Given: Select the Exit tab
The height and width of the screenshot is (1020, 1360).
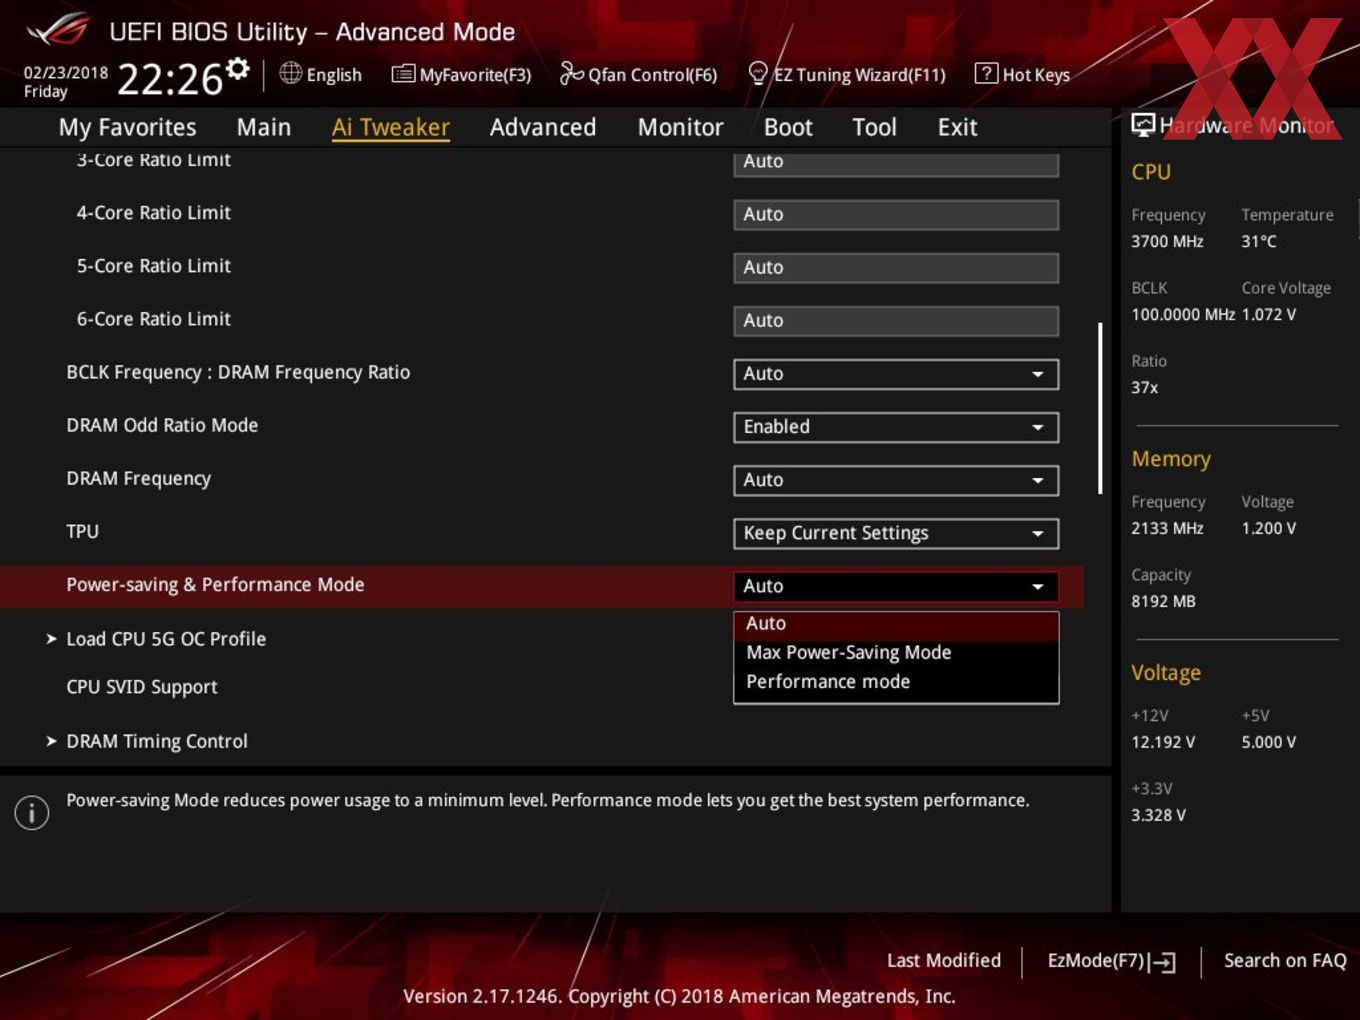Looking at the screenshot, I should coord(957,127).
